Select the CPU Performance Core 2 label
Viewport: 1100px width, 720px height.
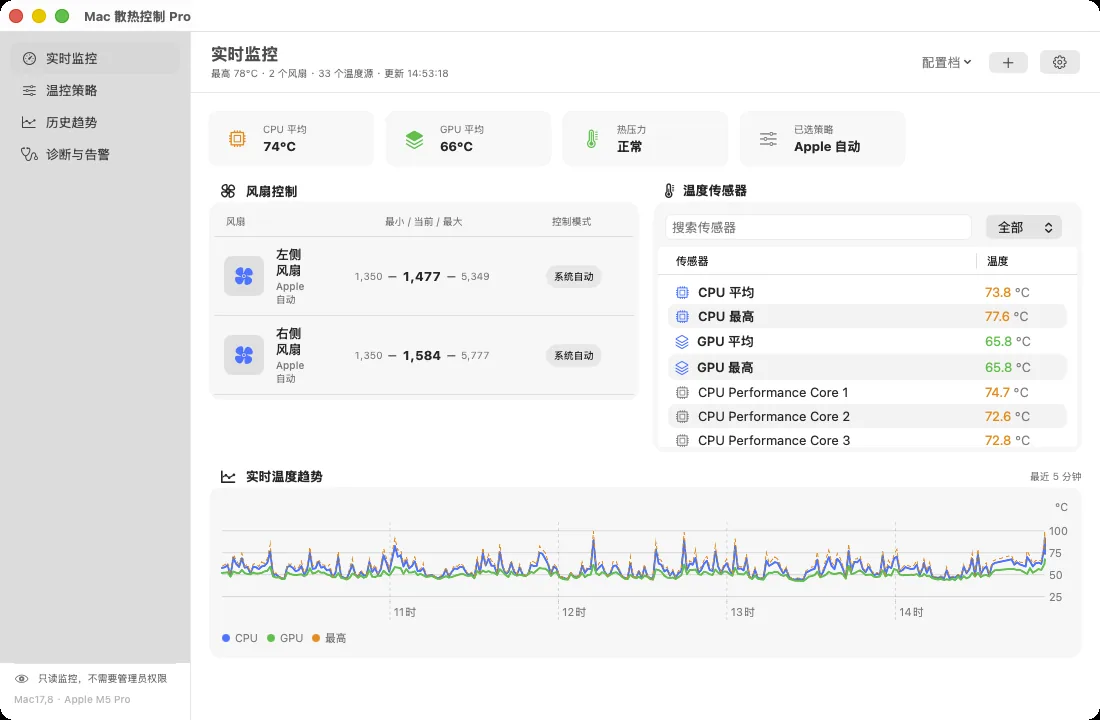point(774,416)
